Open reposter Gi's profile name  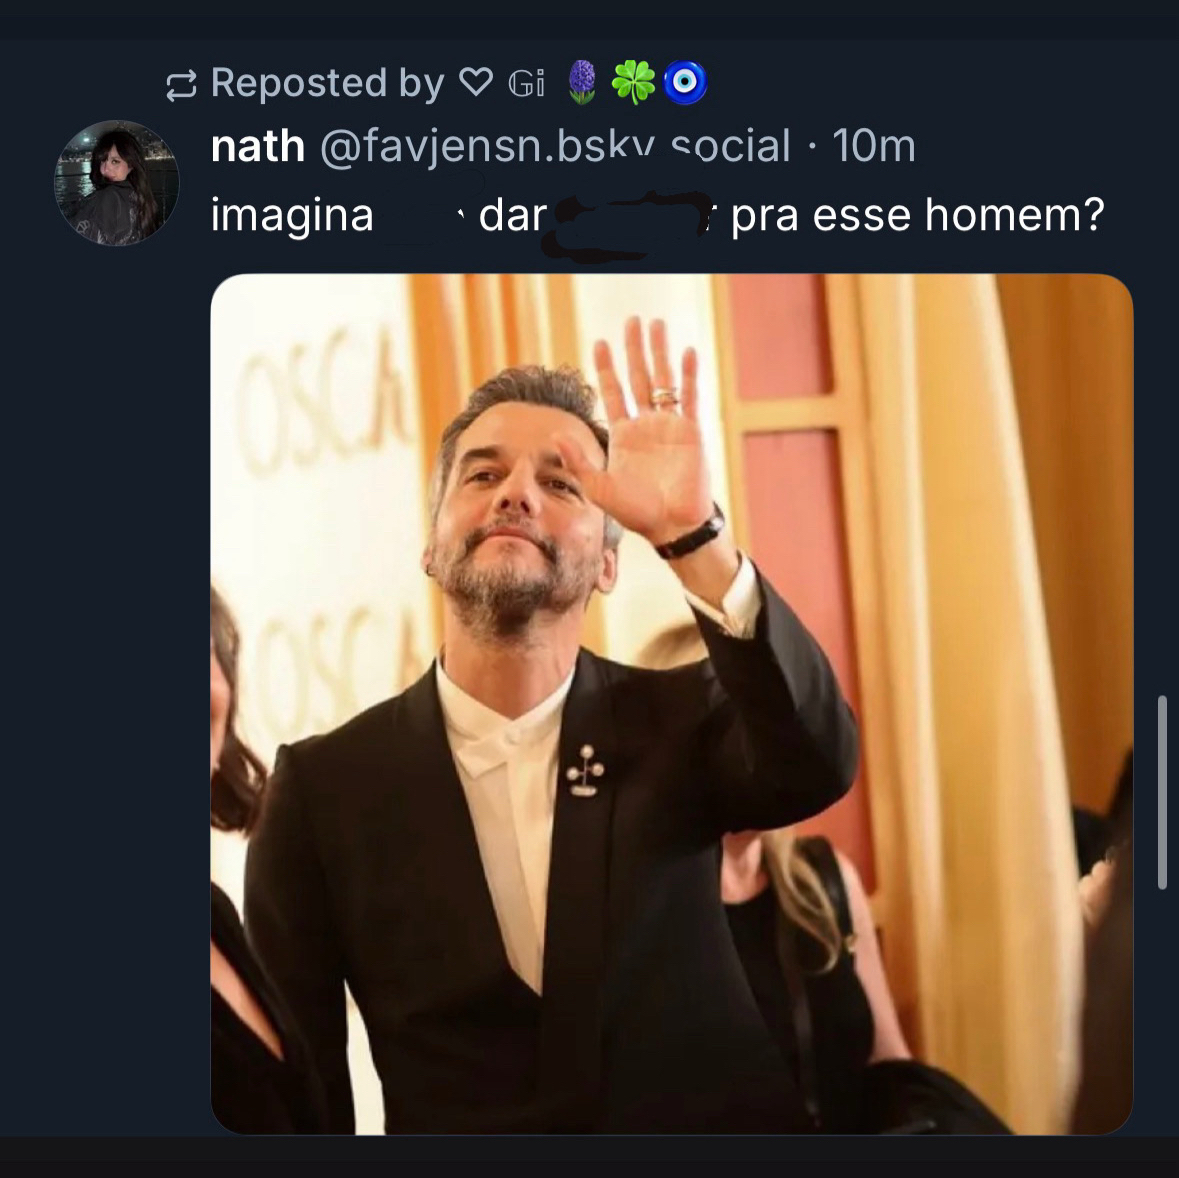(x=527, y=84)
